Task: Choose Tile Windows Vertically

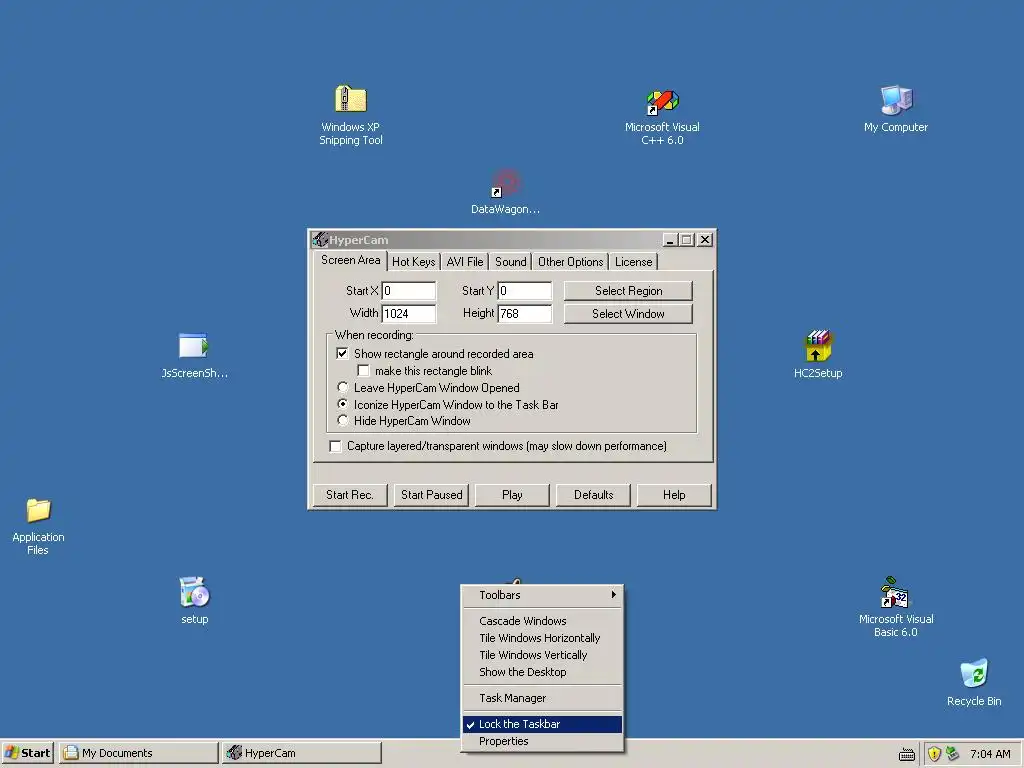Action: [x=542, y=654]
